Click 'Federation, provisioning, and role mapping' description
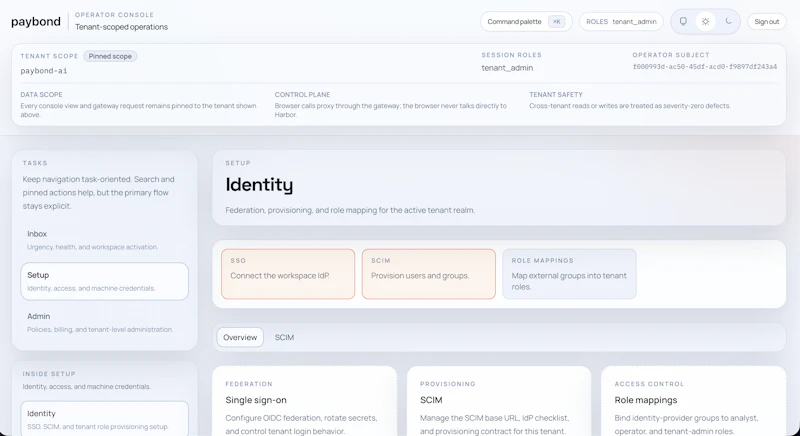800x436 pixels. [350, 210]
